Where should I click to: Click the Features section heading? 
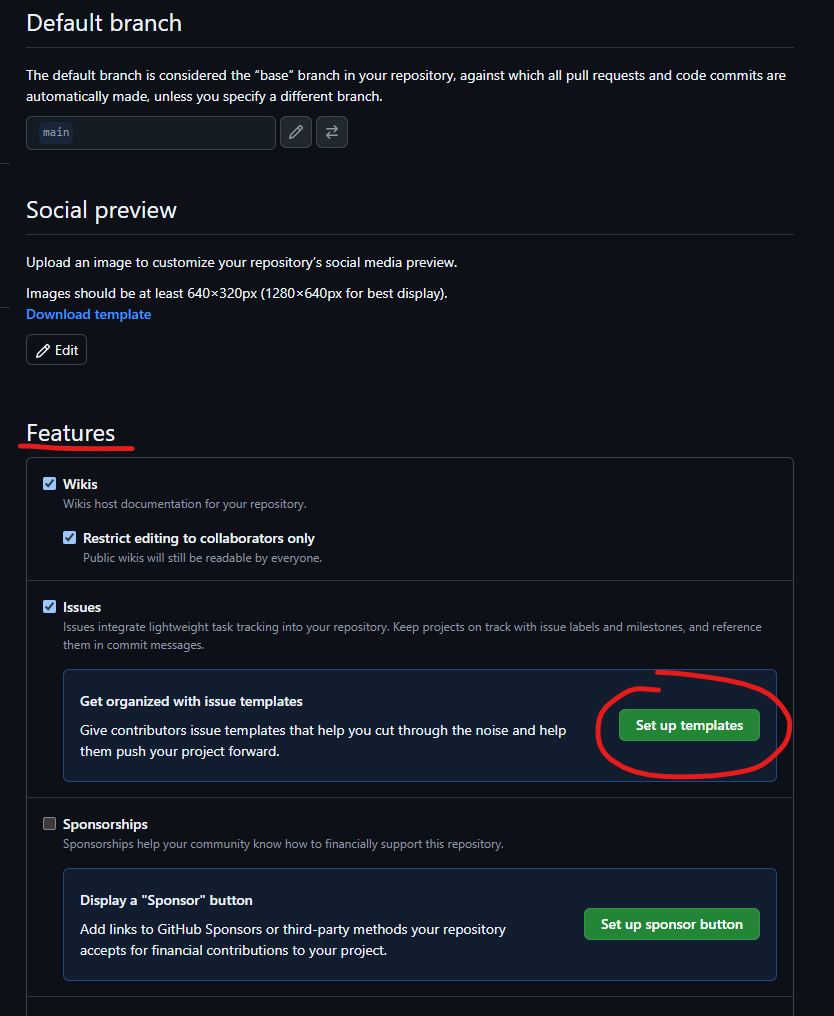tap(71, 433)
